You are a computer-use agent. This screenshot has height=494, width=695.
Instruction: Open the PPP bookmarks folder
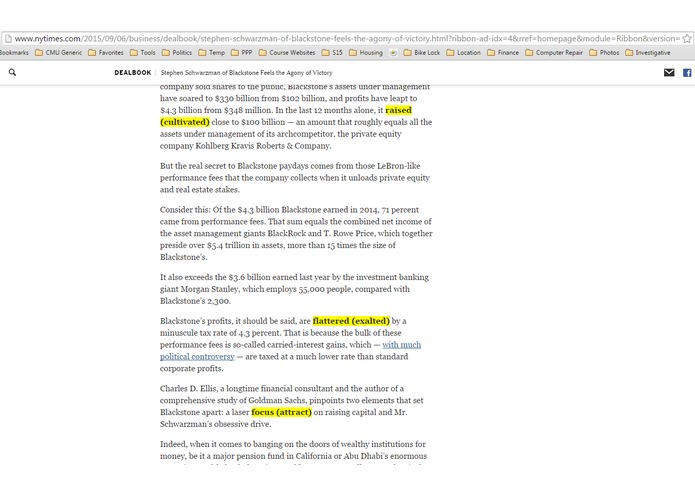(x=242, y=52)
